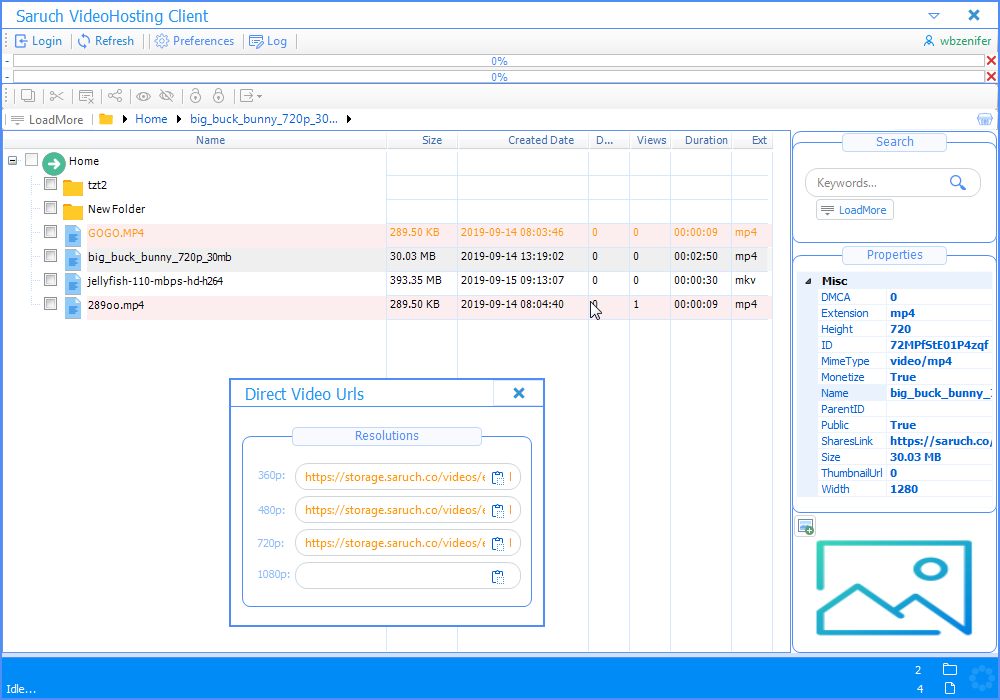Open the Log from the top toolbar
The height and width of the screenshot is (700, 1000).
click(268, 41)
